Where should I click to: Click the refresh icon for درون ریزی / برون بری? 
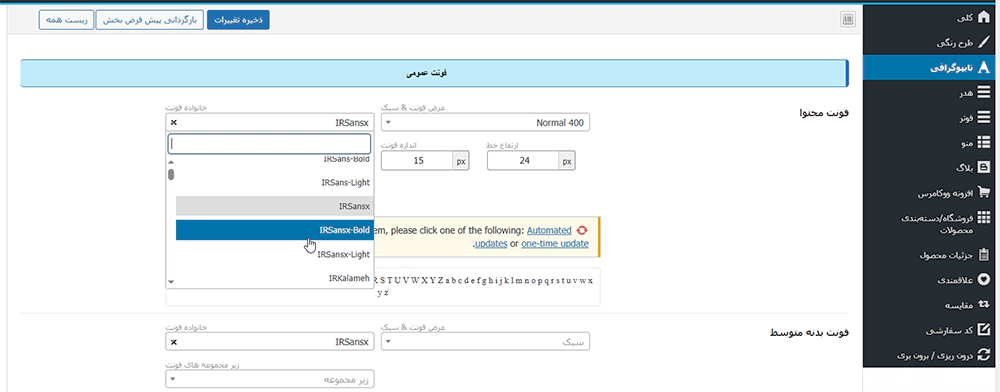[x=983, y=355]
